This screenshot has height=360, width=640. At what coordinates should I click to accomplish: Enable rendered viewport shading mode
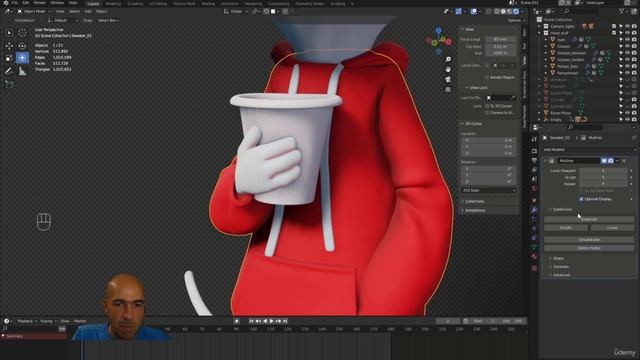[x=516, y=11]
